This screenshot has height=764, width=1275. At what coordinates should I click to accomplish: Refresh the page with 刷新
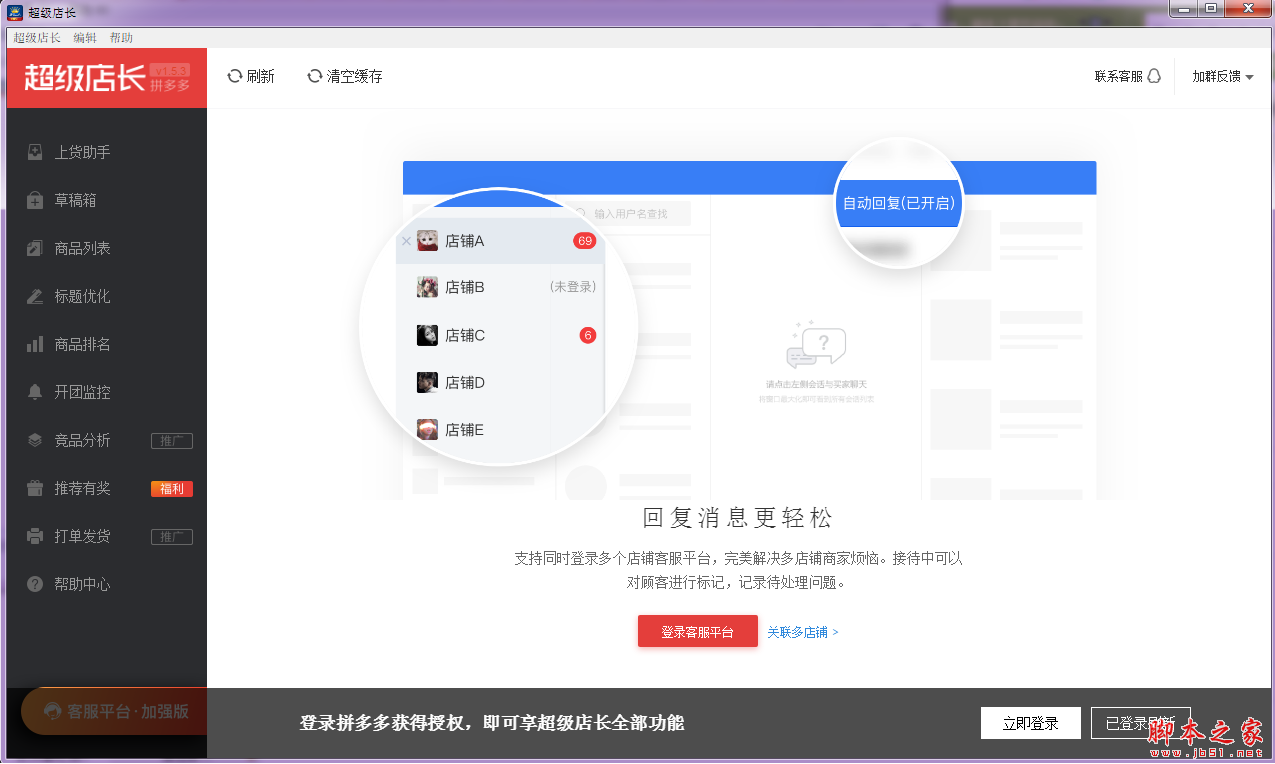point(251,76)
